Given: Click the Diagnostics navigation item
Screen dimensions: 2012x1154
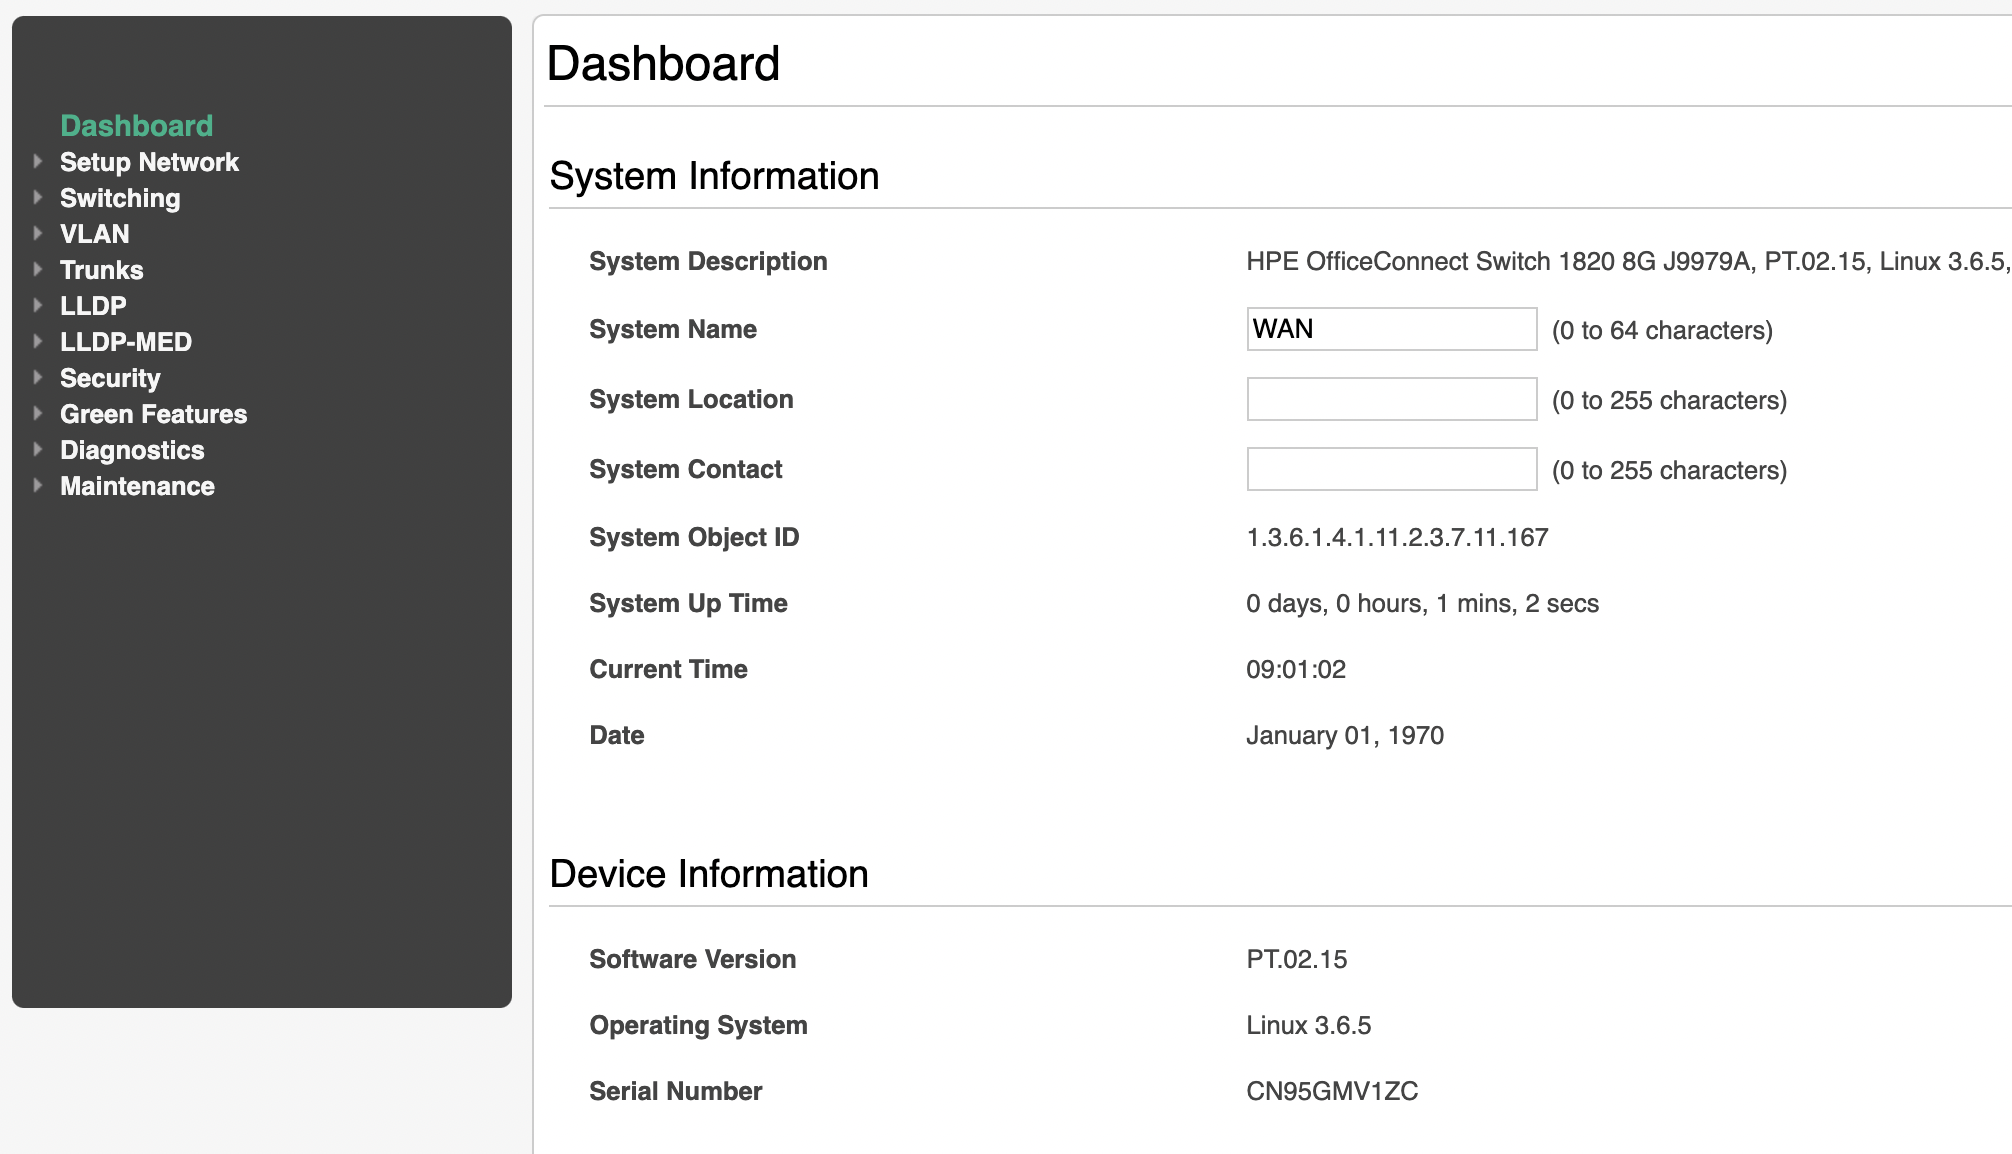Looking at the screenshot, I should pos(132,450).
